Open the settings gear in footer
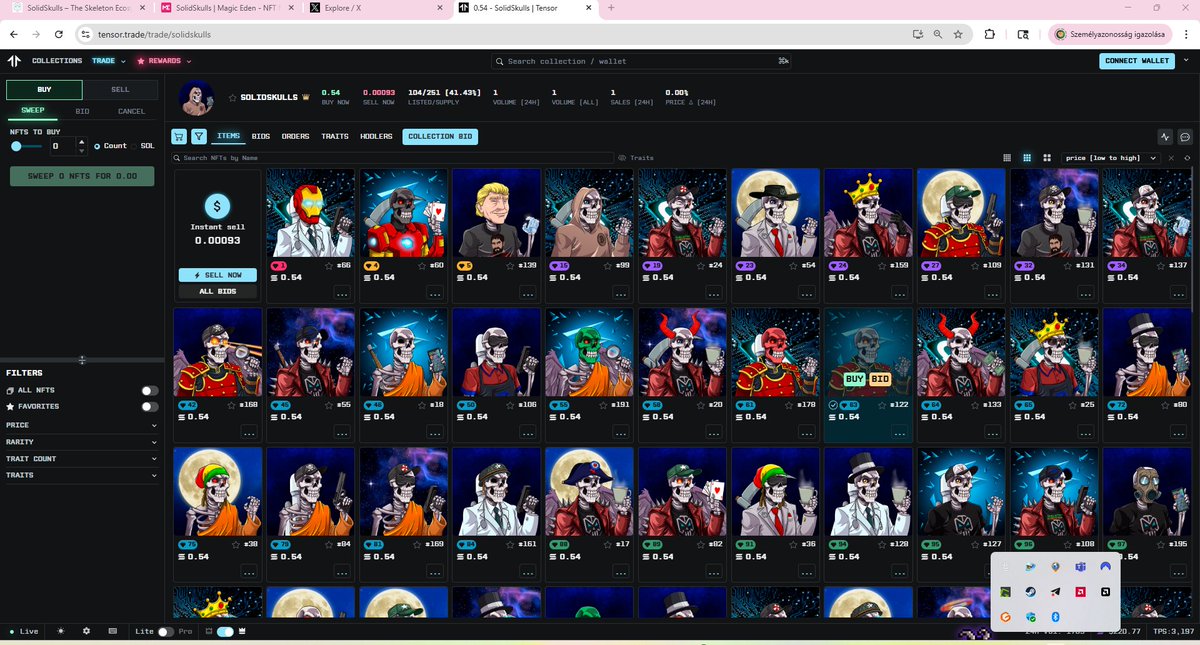Screen dimensions: 1200x645 [87, 631]
